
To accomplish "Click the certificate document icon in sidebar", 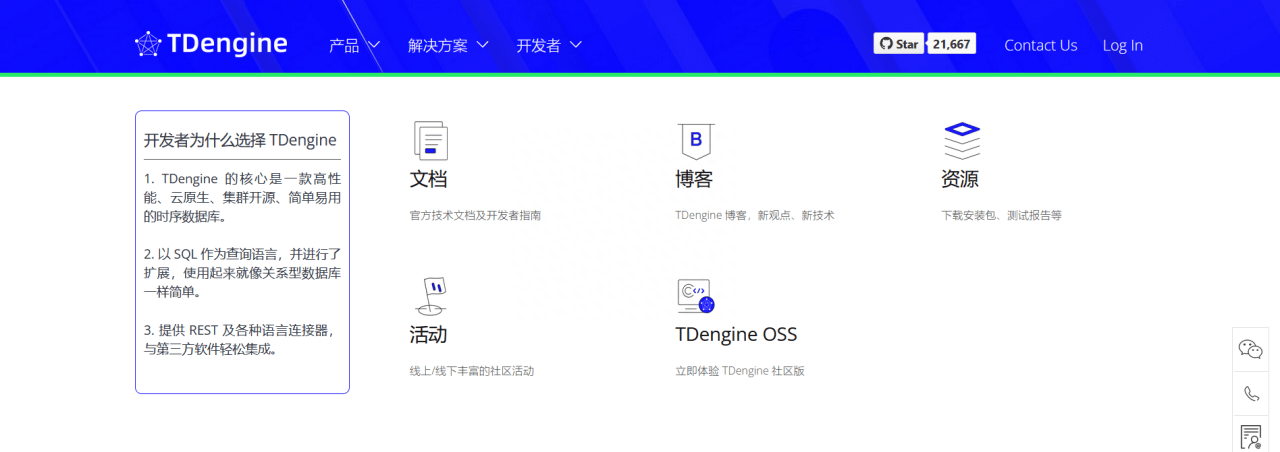I will click(1250, 436).
